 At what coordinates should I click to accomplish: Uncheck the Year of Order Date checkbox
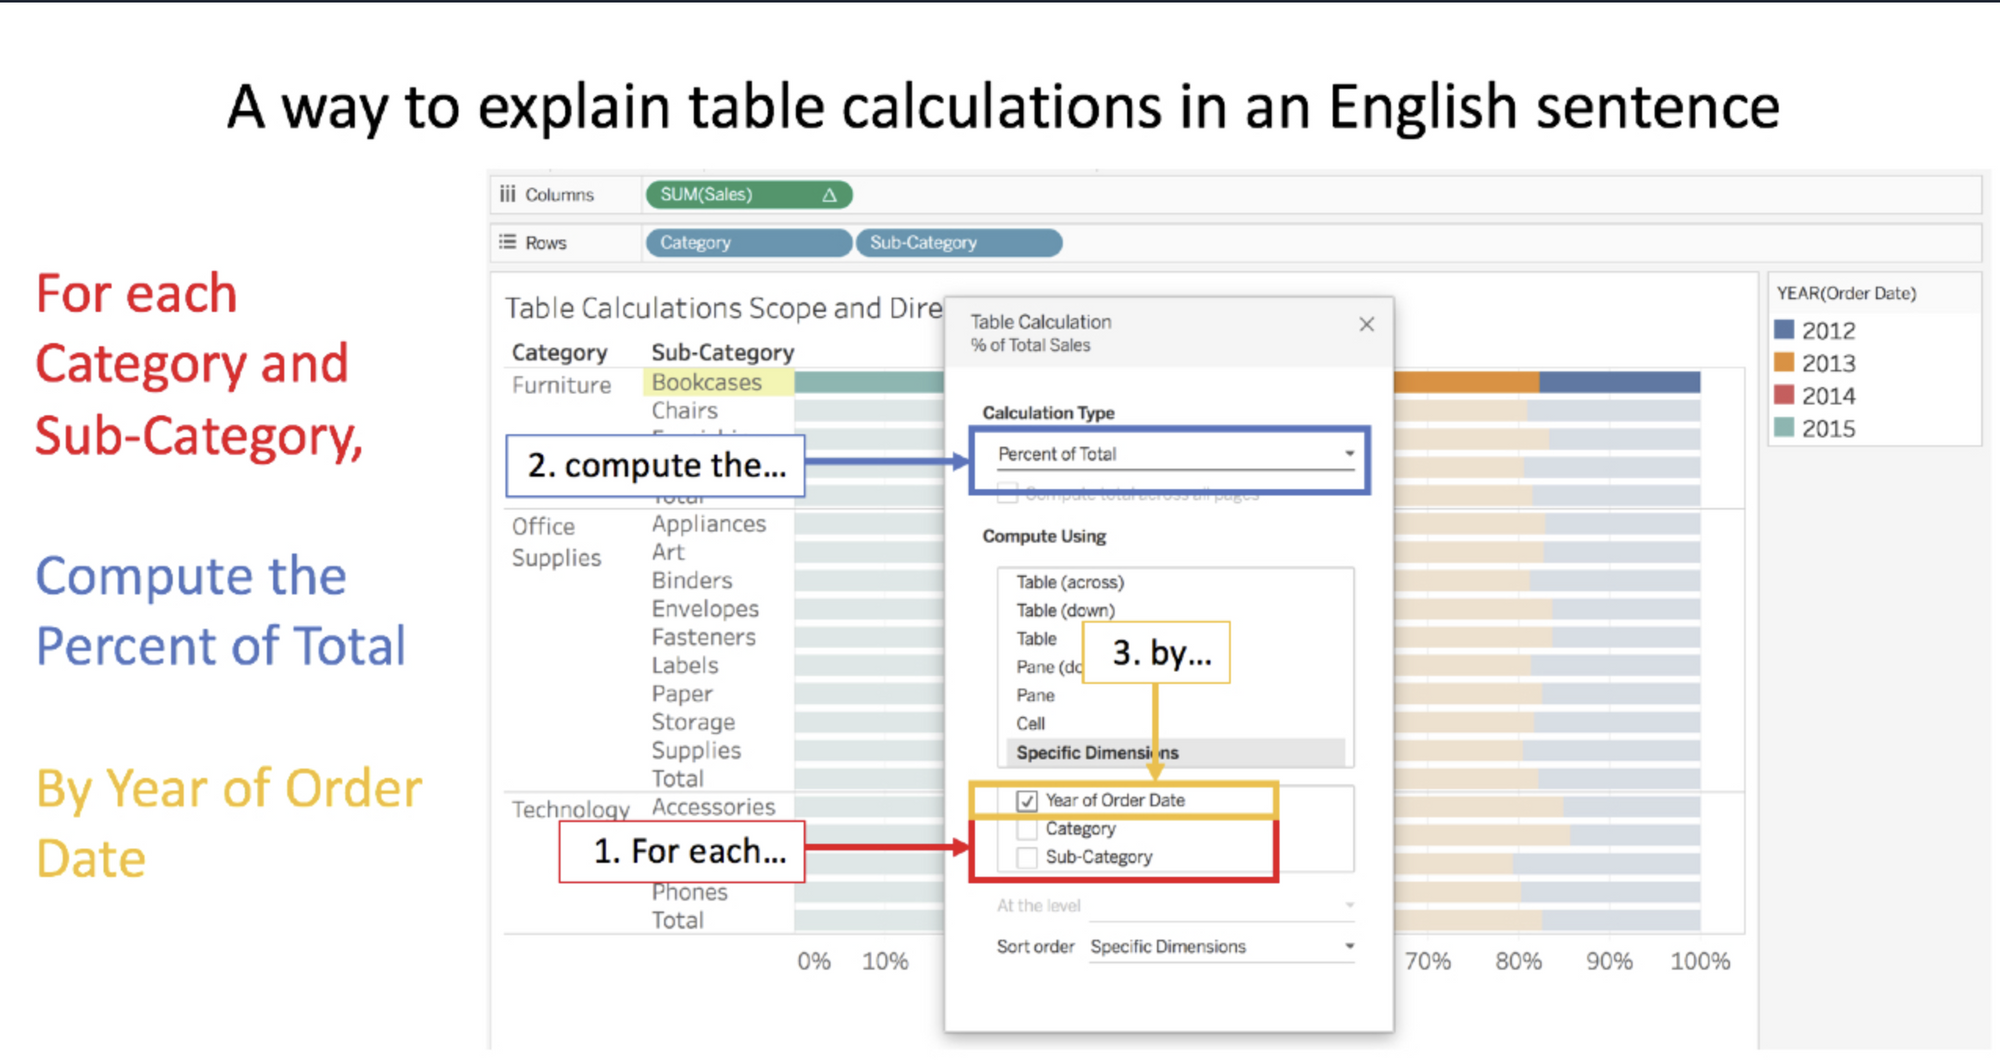pyautogui.click(x=1027, y=801)
